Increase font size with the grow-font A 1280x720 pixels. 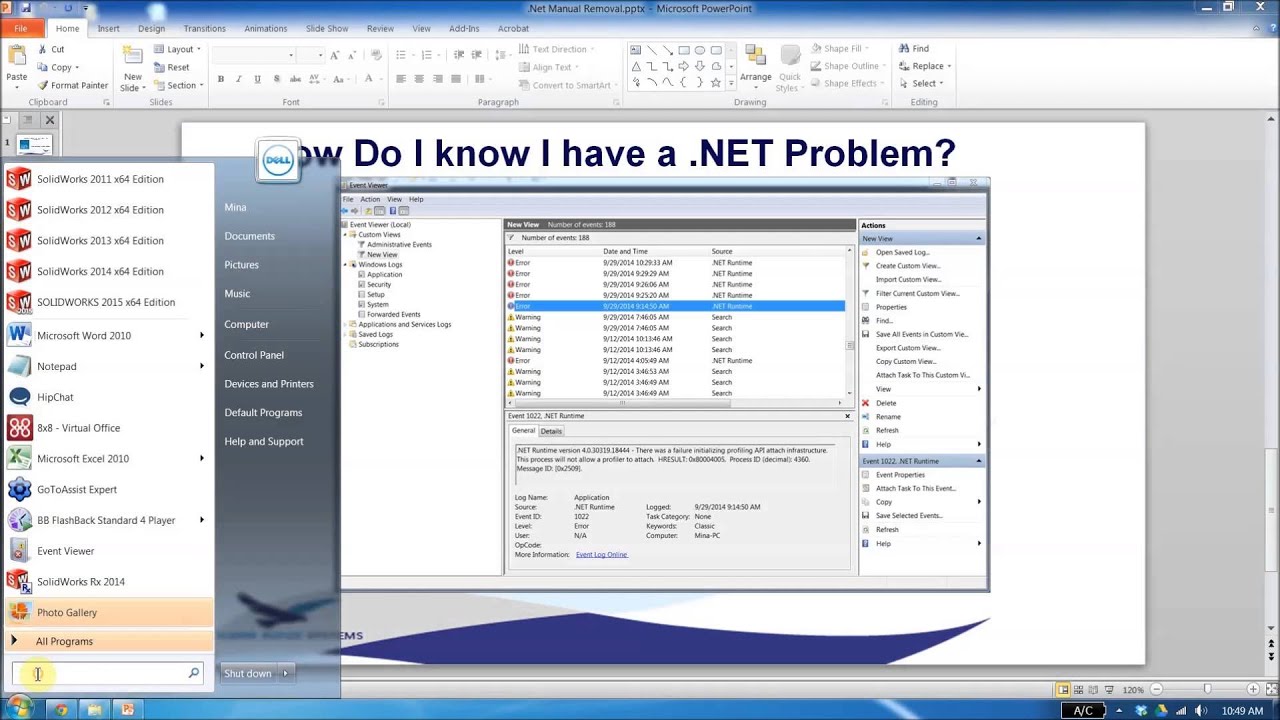point(334,55)
